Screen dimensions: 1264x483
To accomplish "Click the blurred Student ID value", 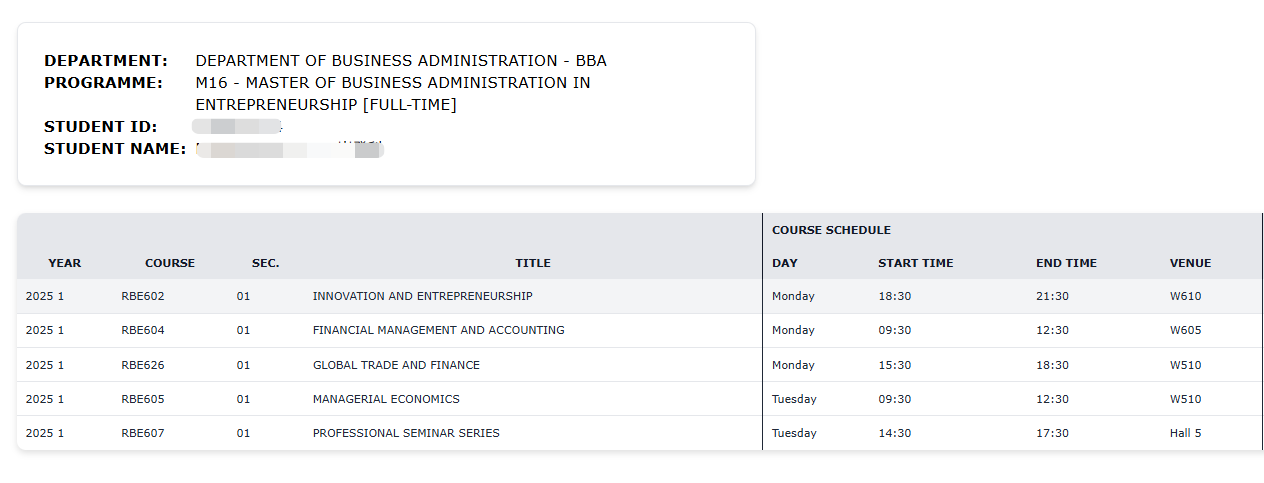I will click(x=237, y=127).
